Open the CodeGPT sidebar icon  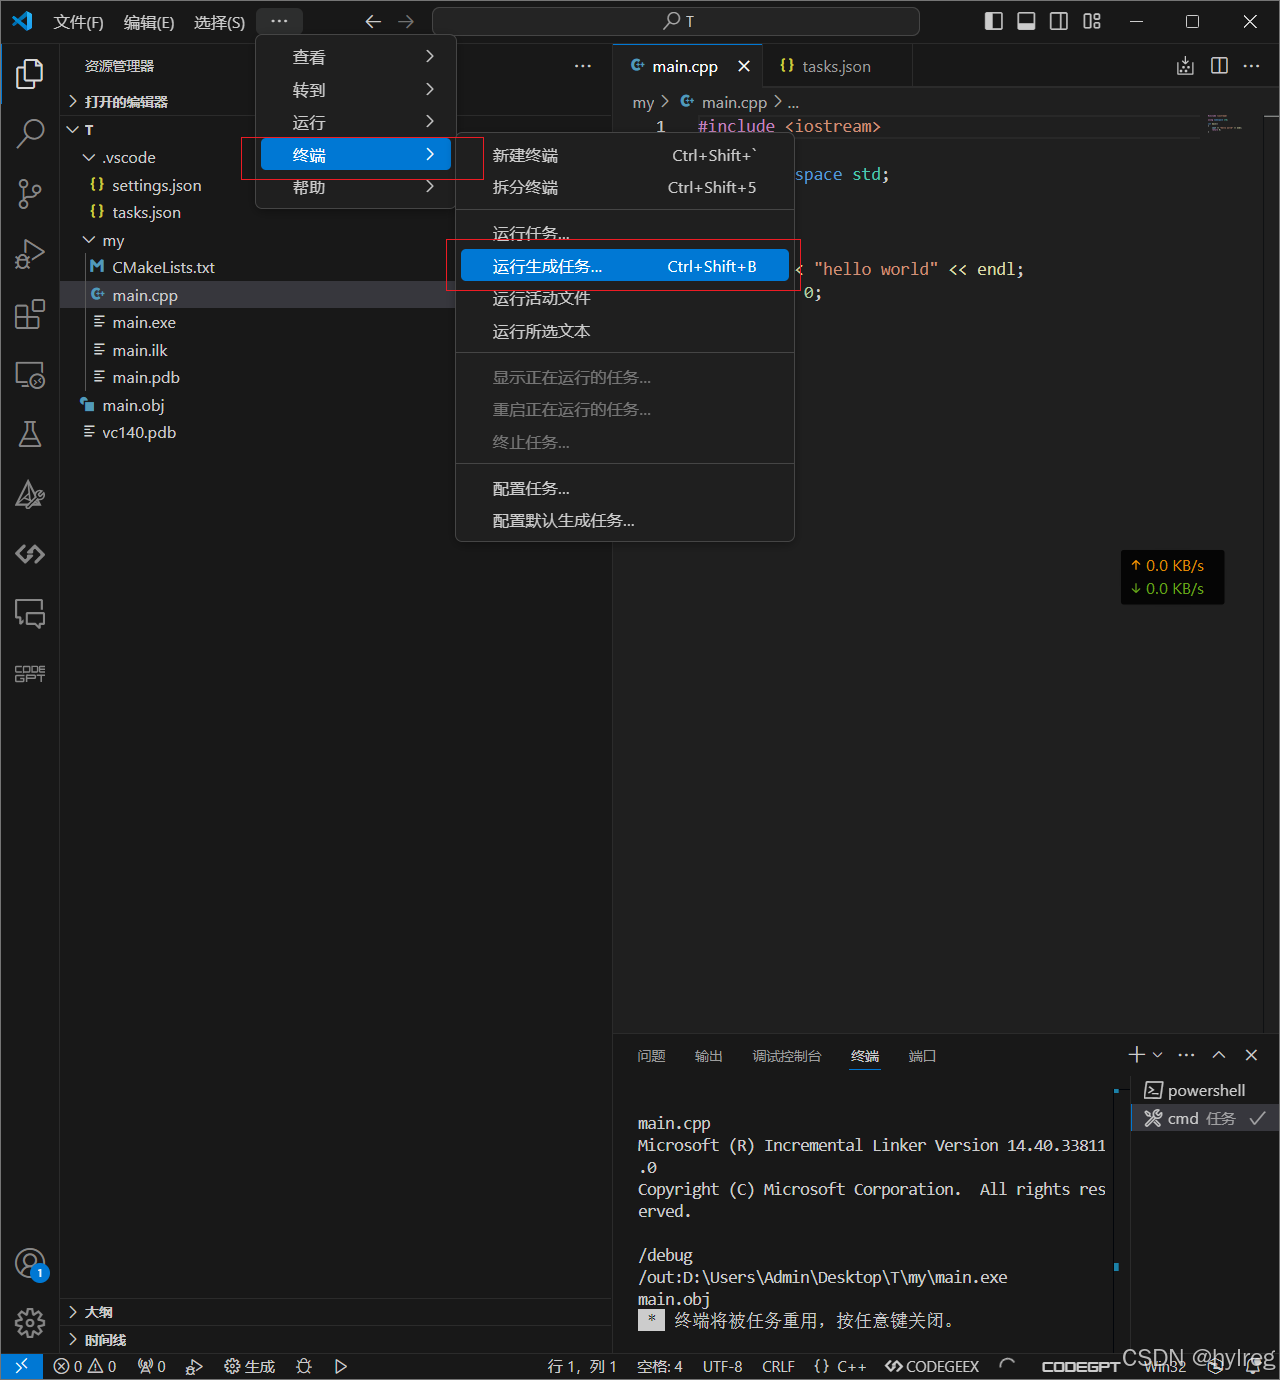[x=30, y=674]
